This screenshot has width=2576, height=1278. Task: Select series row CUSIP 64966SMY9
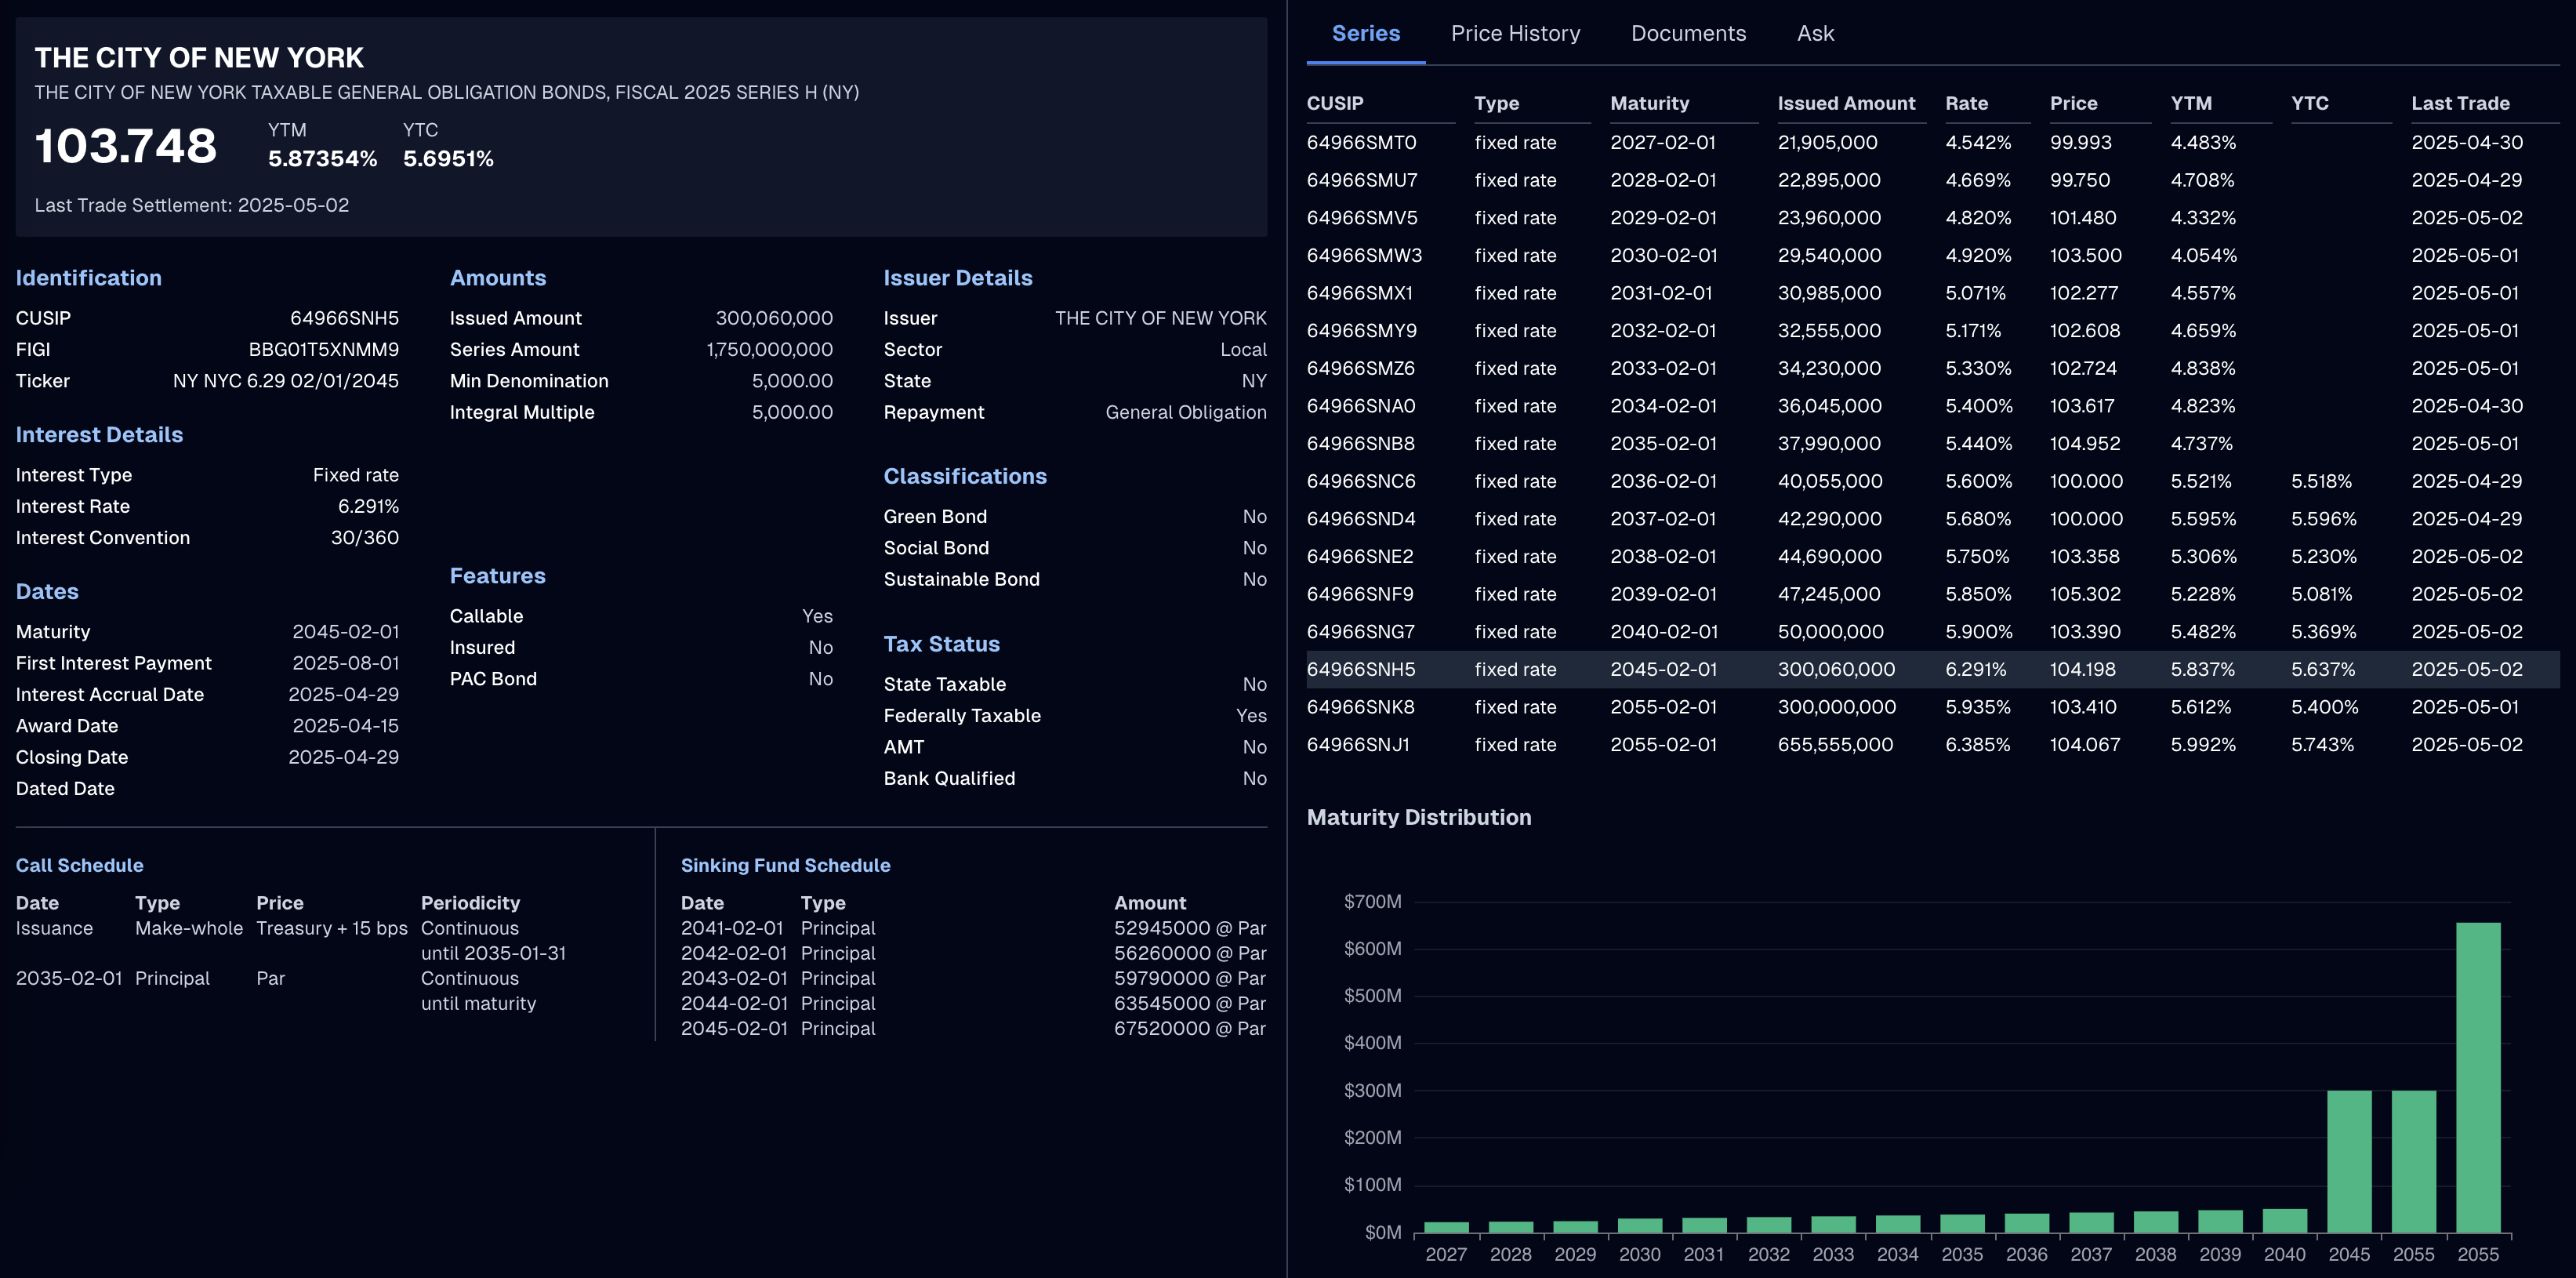(x=1932, y=330)
